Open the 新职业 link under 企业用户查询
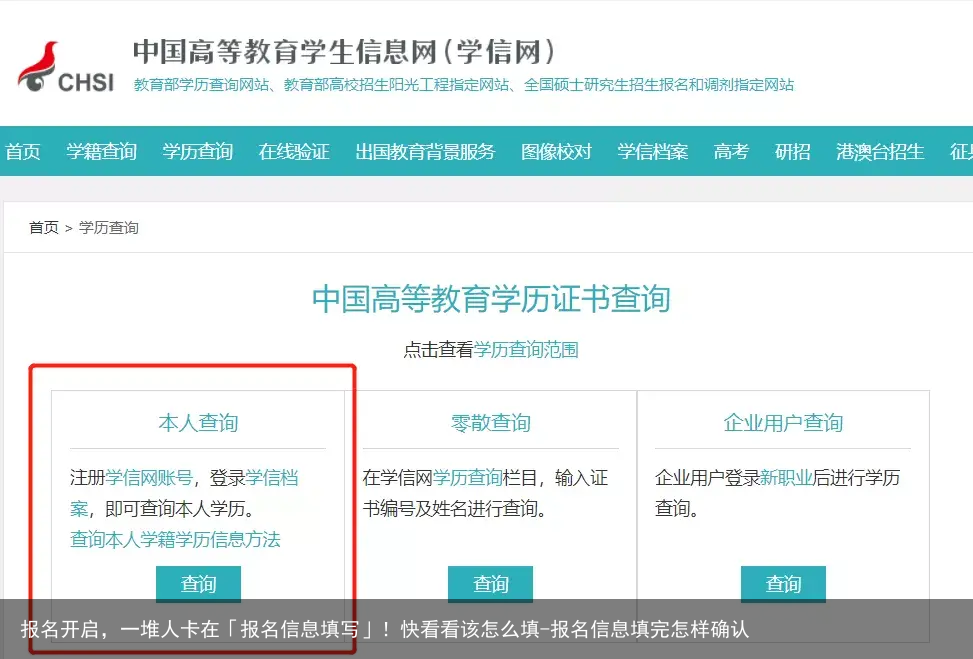The height and width of the screenshot is (659, 973). (789, 478)
